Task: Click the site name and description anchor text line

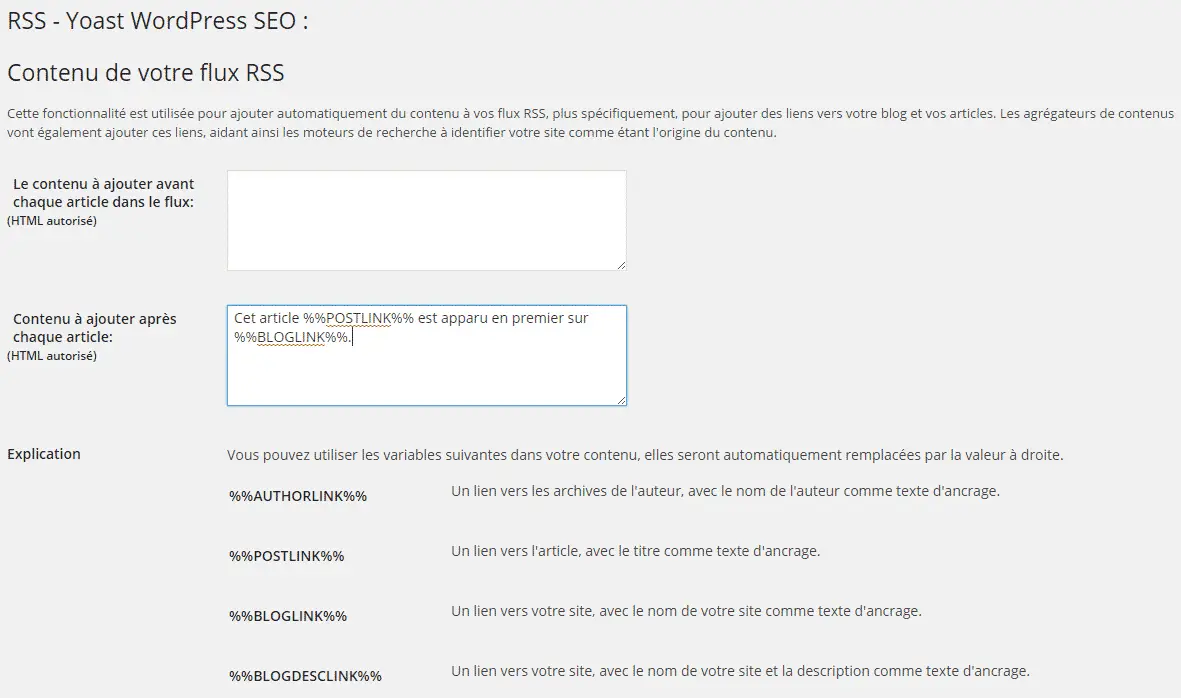Action: click(740, 671)
